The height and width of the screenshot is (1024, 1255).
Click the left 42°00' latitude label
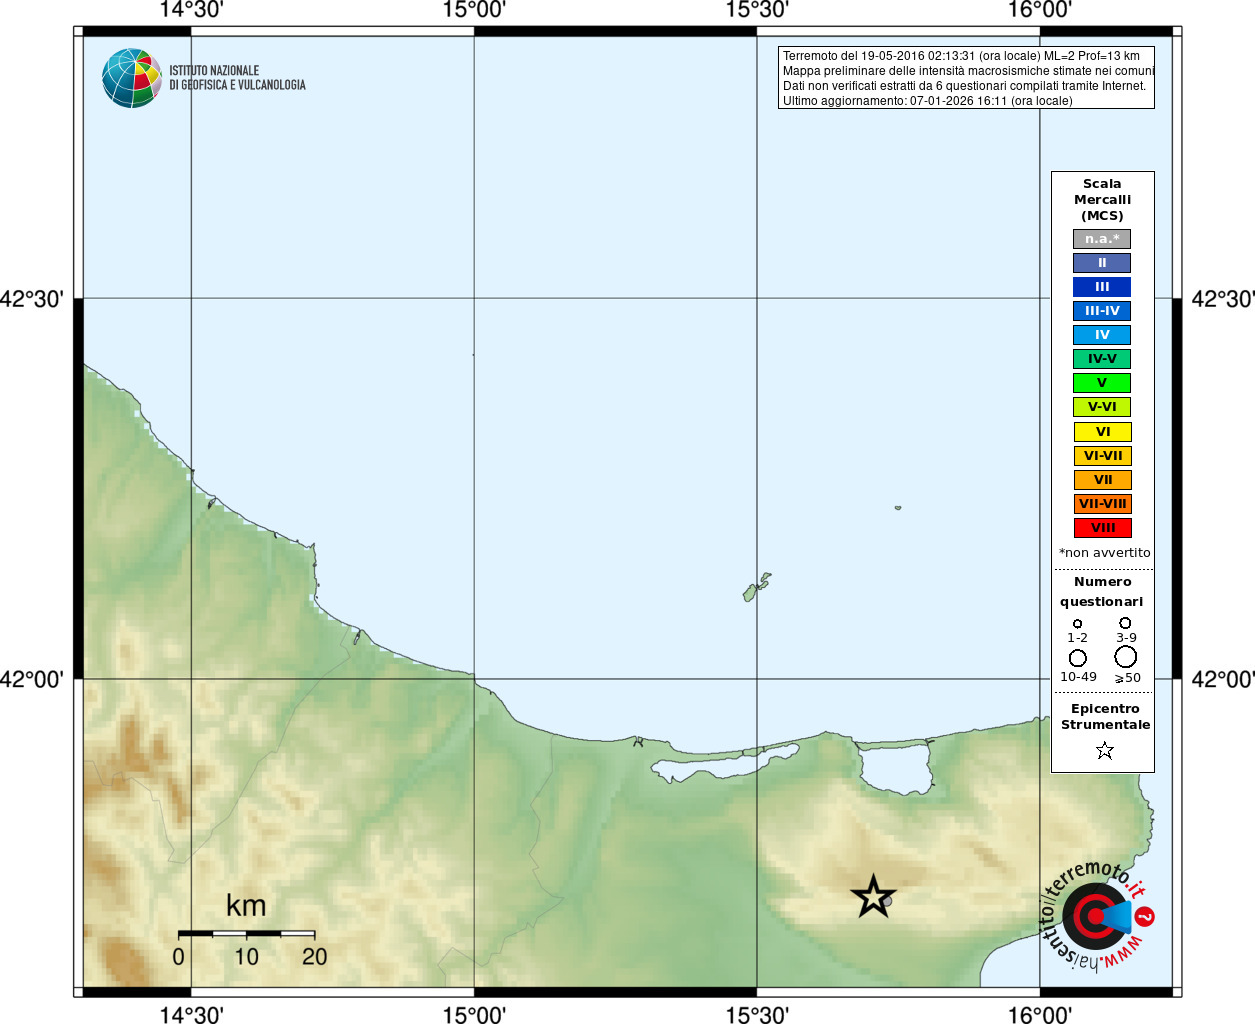(32, 680)
